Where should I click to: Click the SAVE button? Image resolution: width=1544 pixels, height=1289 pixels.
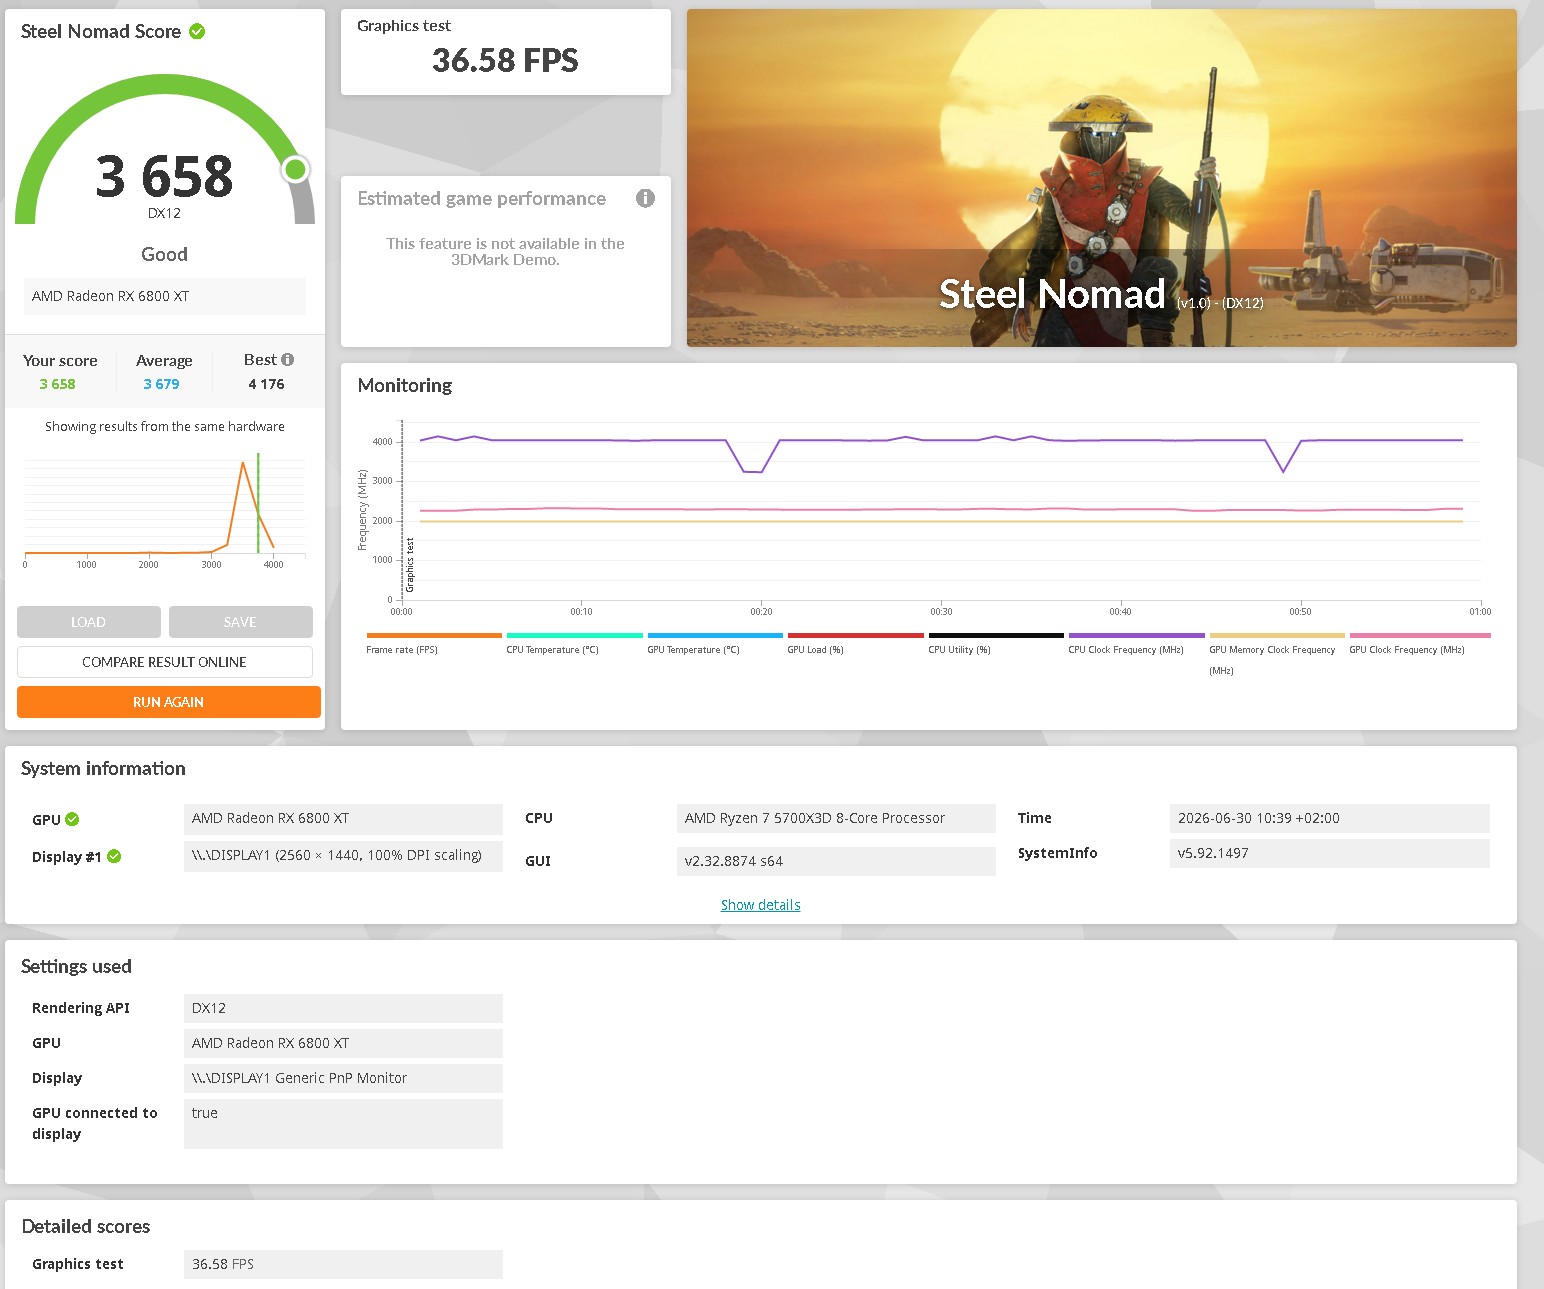[x=240, y=622]
